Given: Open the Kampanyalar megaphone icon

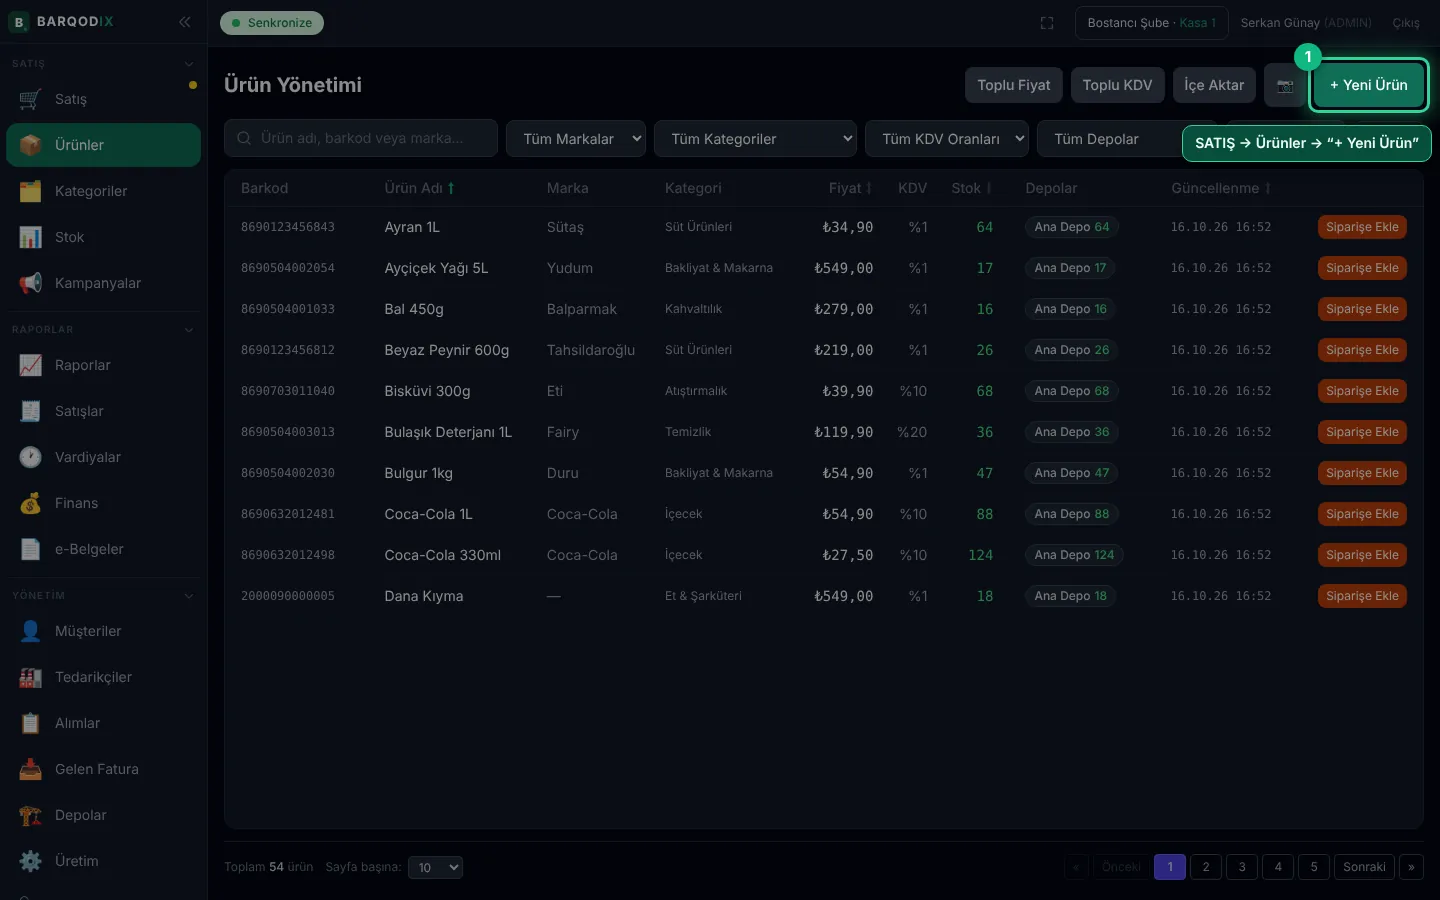Looking at the screenshot, I should (x=31, y=283).
